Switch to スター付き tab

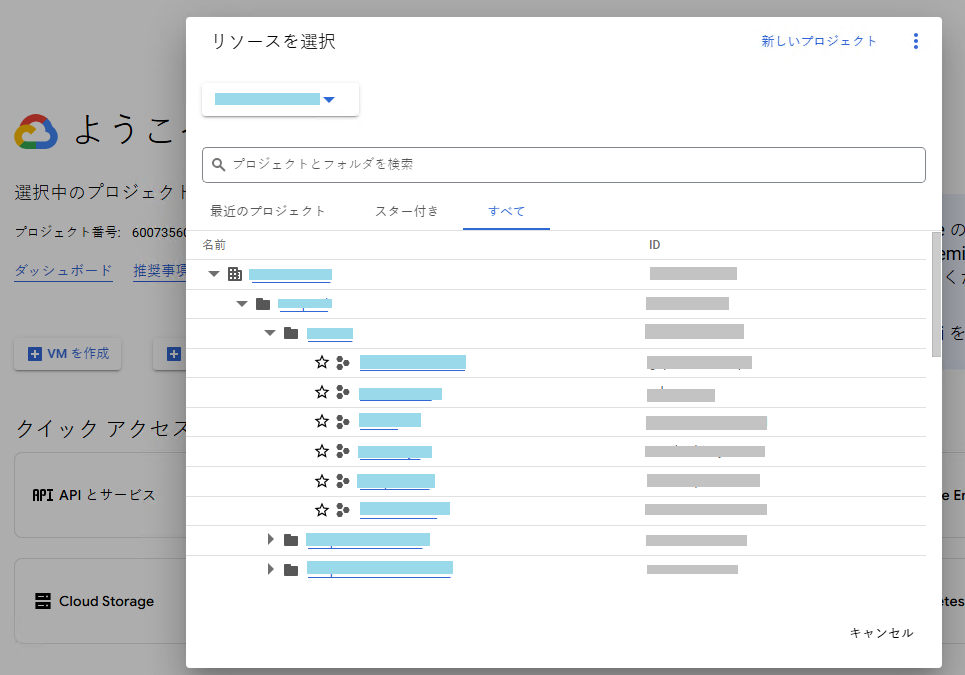407,211
